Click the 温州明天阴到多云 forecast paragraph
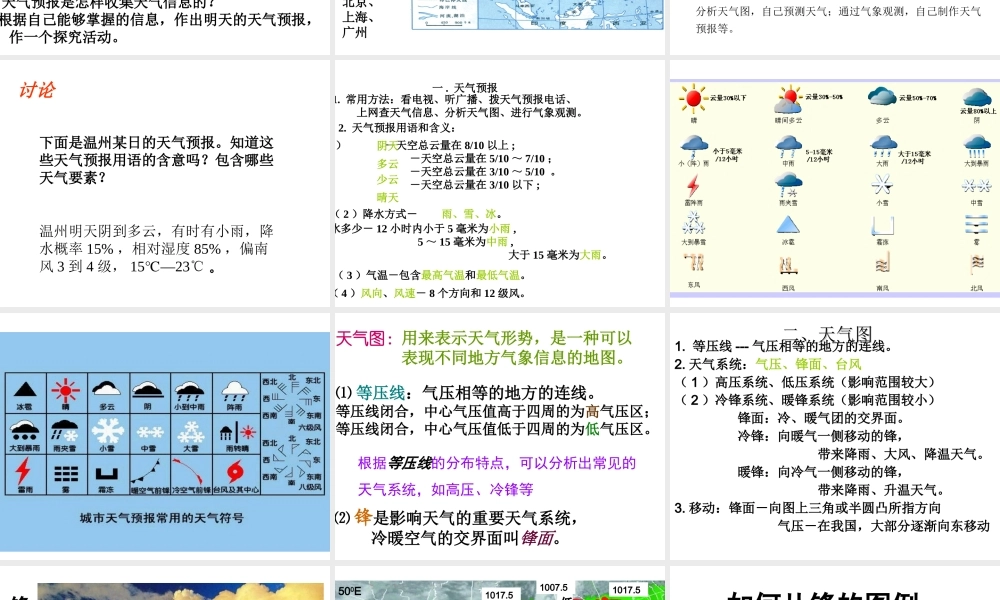The width and height of the screenshot is (1000, 600). point(156,249)
